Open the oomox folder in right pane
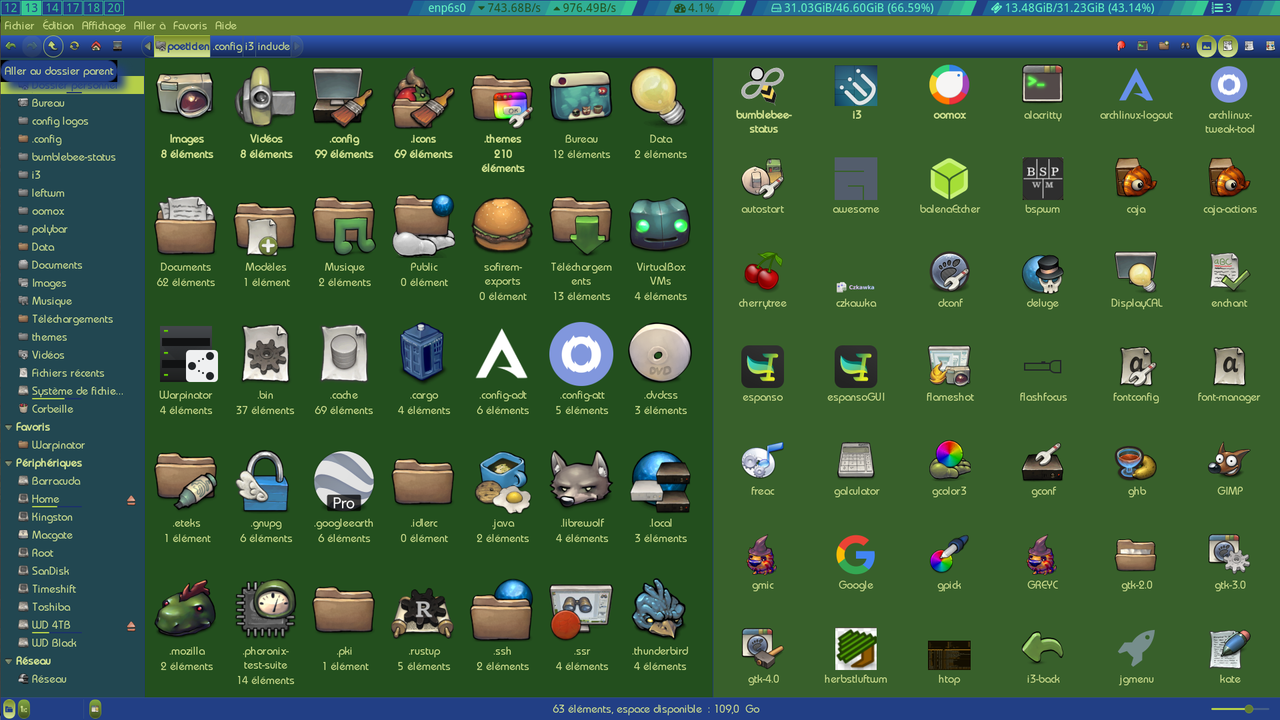Image resolution: width=1280 pixels, height=720 pixels. pyautogui.click(x=949, y=94)
